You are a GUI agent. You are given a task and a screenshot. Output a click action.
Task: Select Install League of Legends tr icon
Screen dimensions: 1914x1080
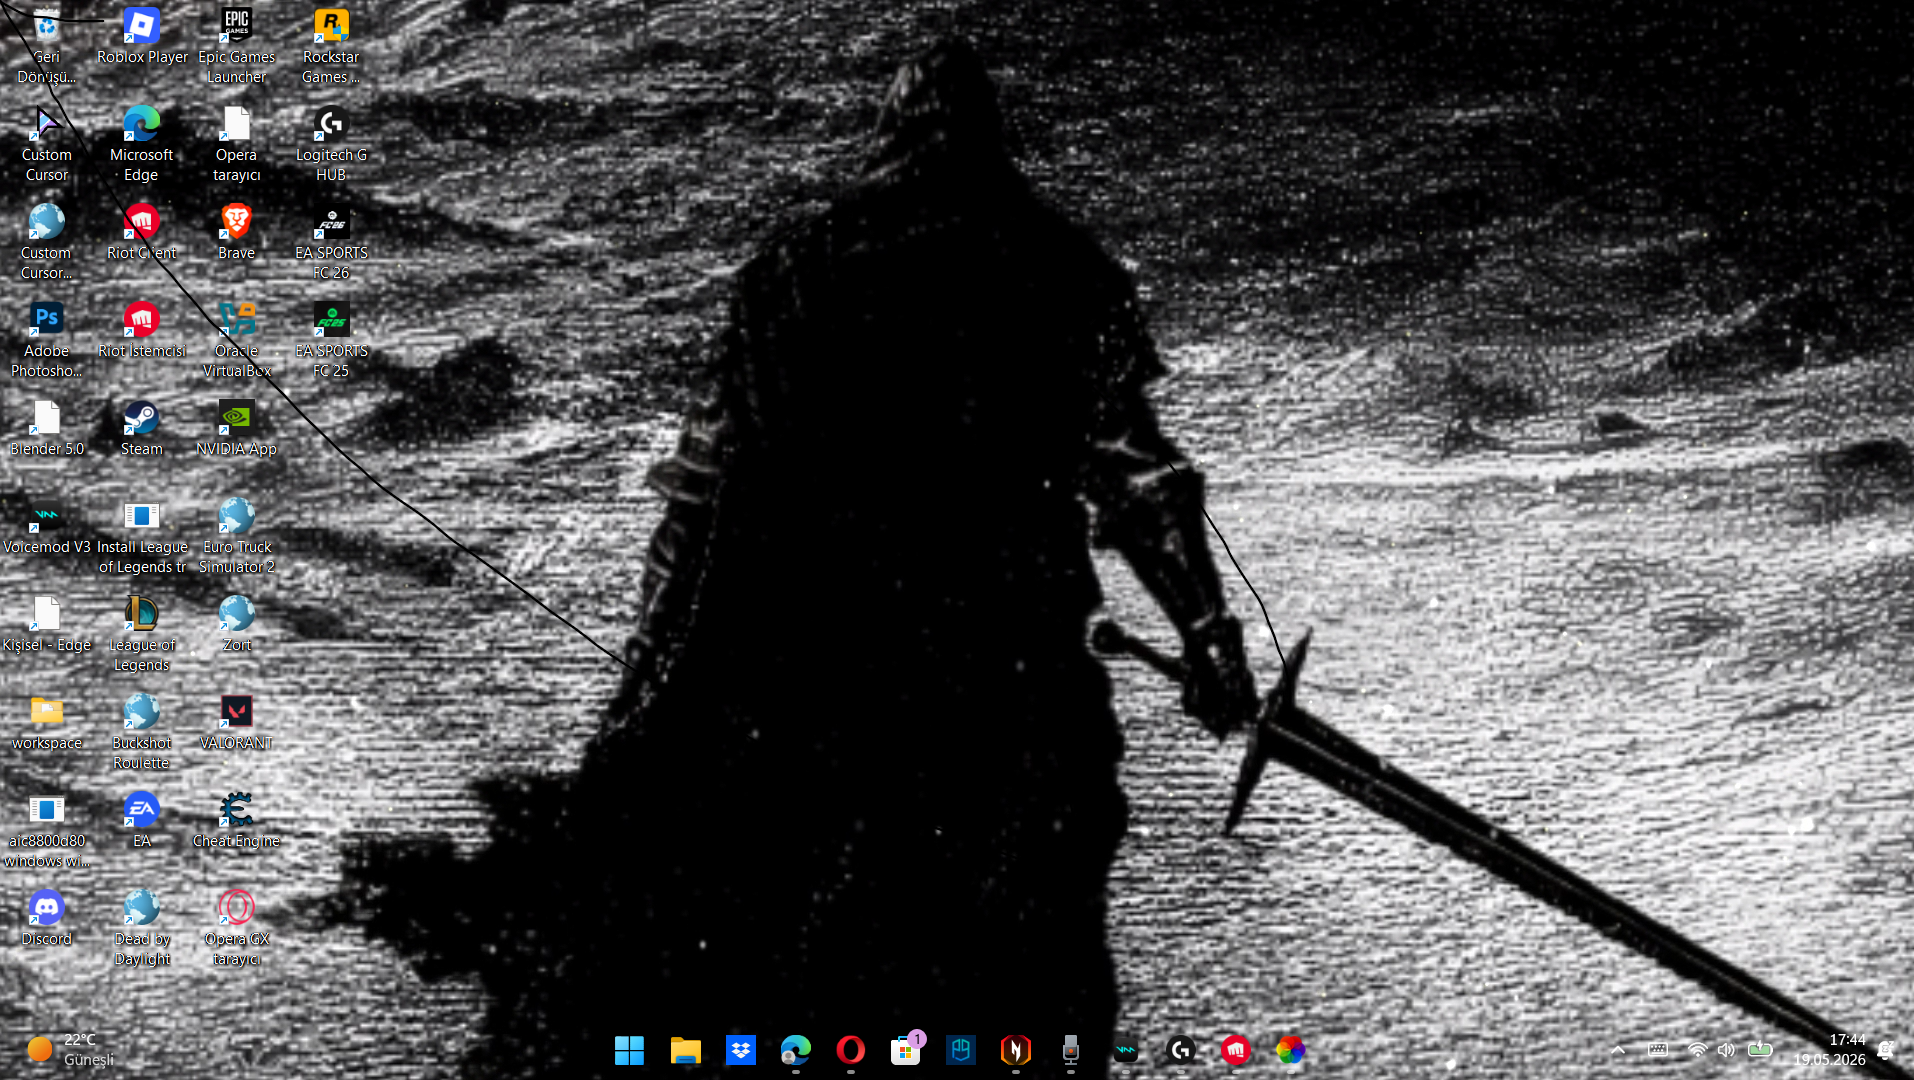[141, 535]
